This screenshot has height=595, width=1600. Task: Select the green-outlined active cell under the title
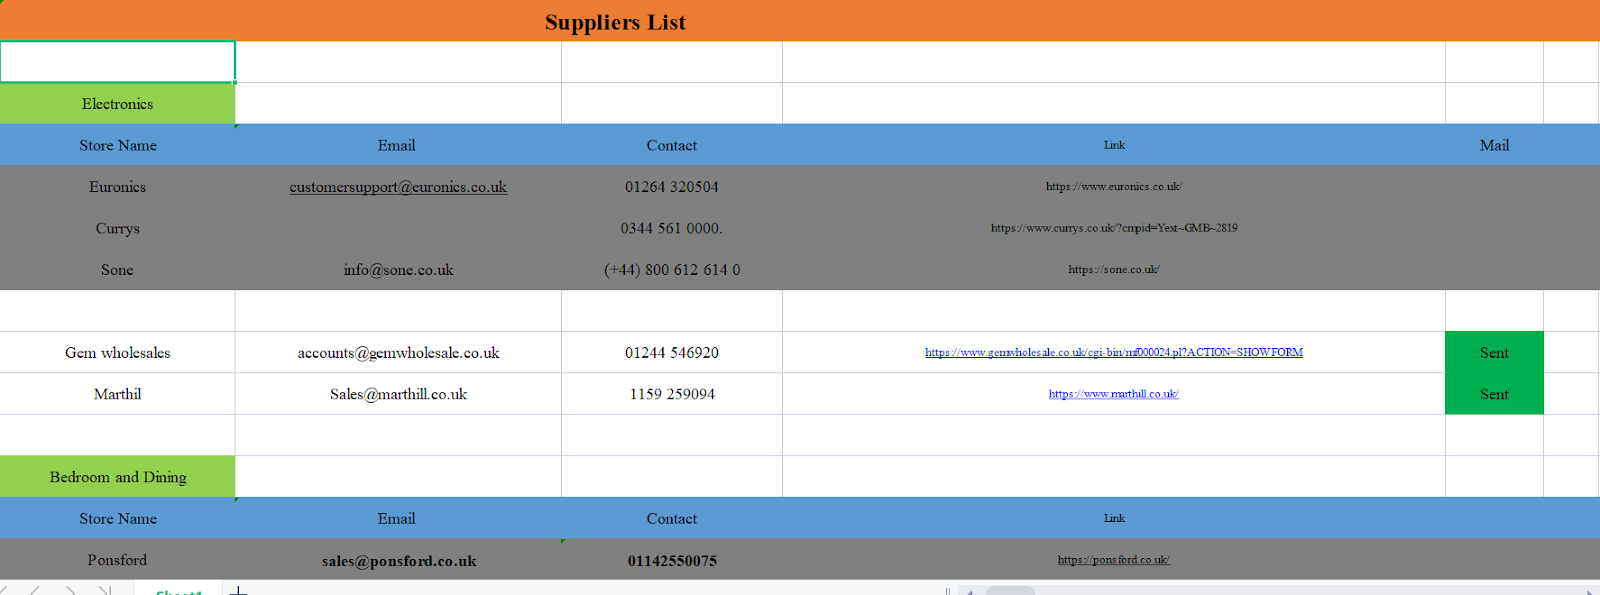[117, 62]
